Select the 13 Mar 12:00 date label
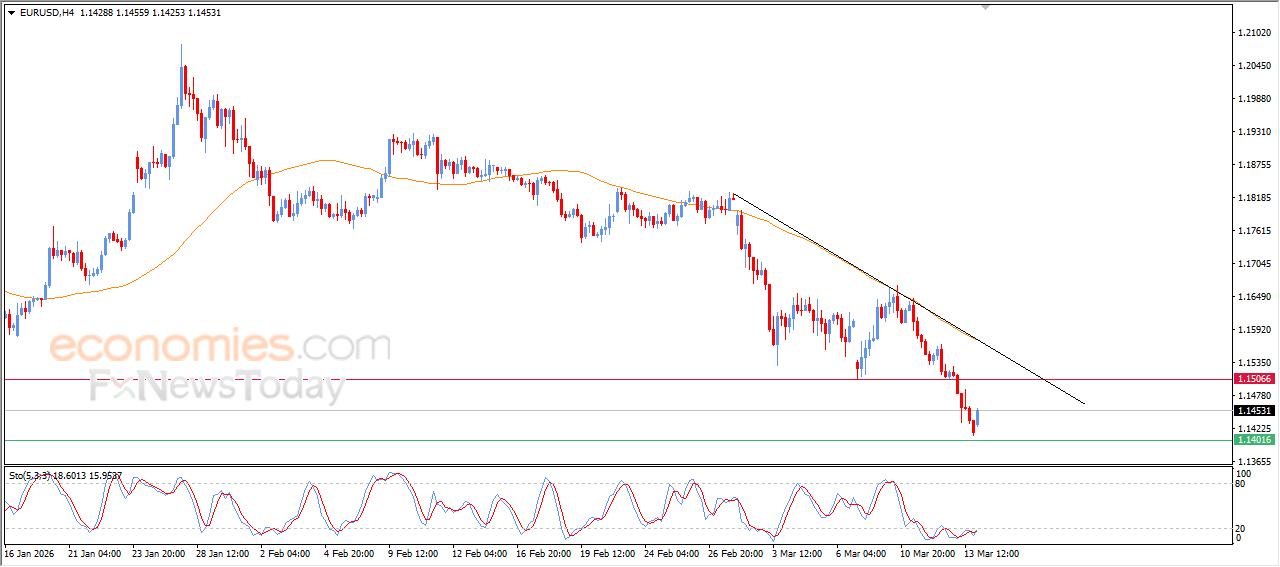The width and height of the screenshot is (1280, 567). (991, 552)
